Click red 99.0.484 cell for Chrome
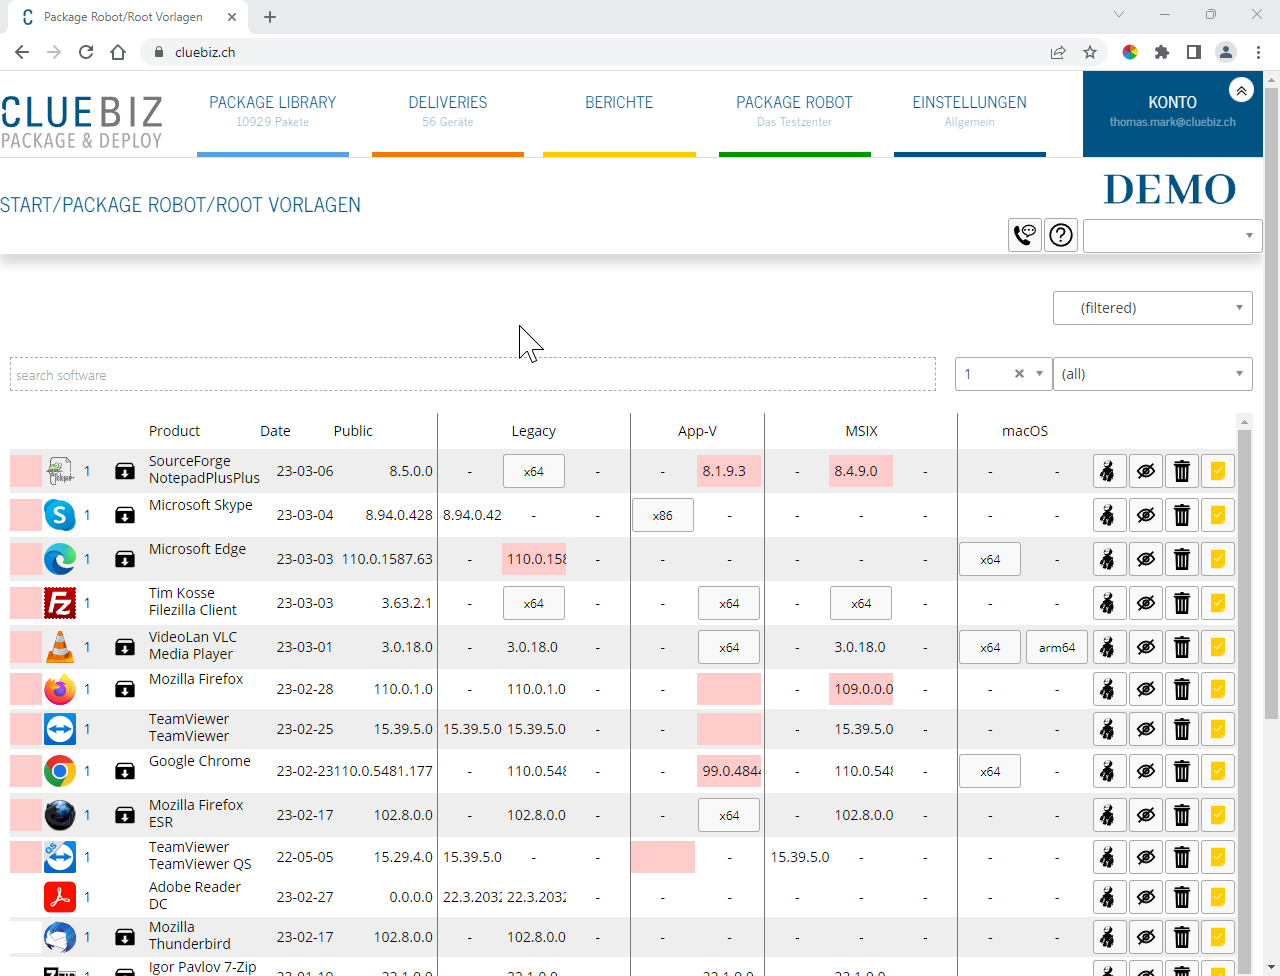 [729, 771]
